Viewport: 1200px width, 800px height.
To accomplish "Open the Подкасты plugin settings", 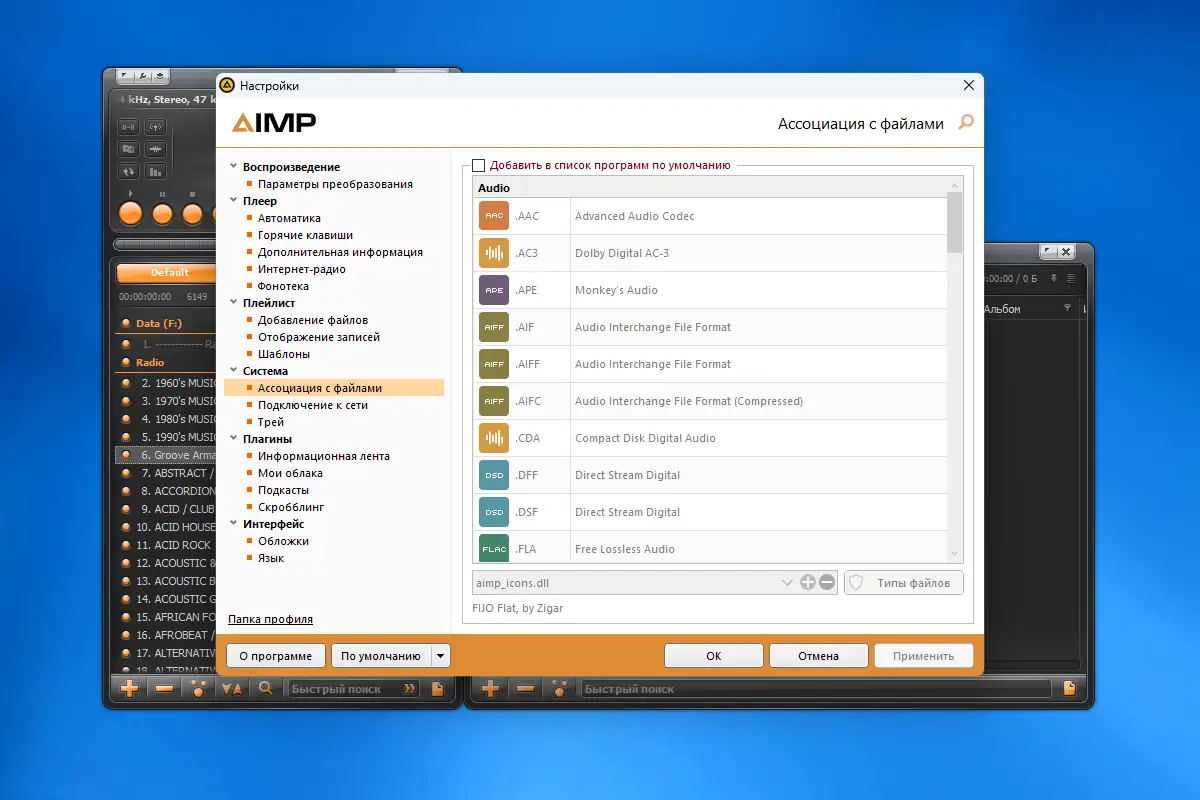I will coord(283,490).
